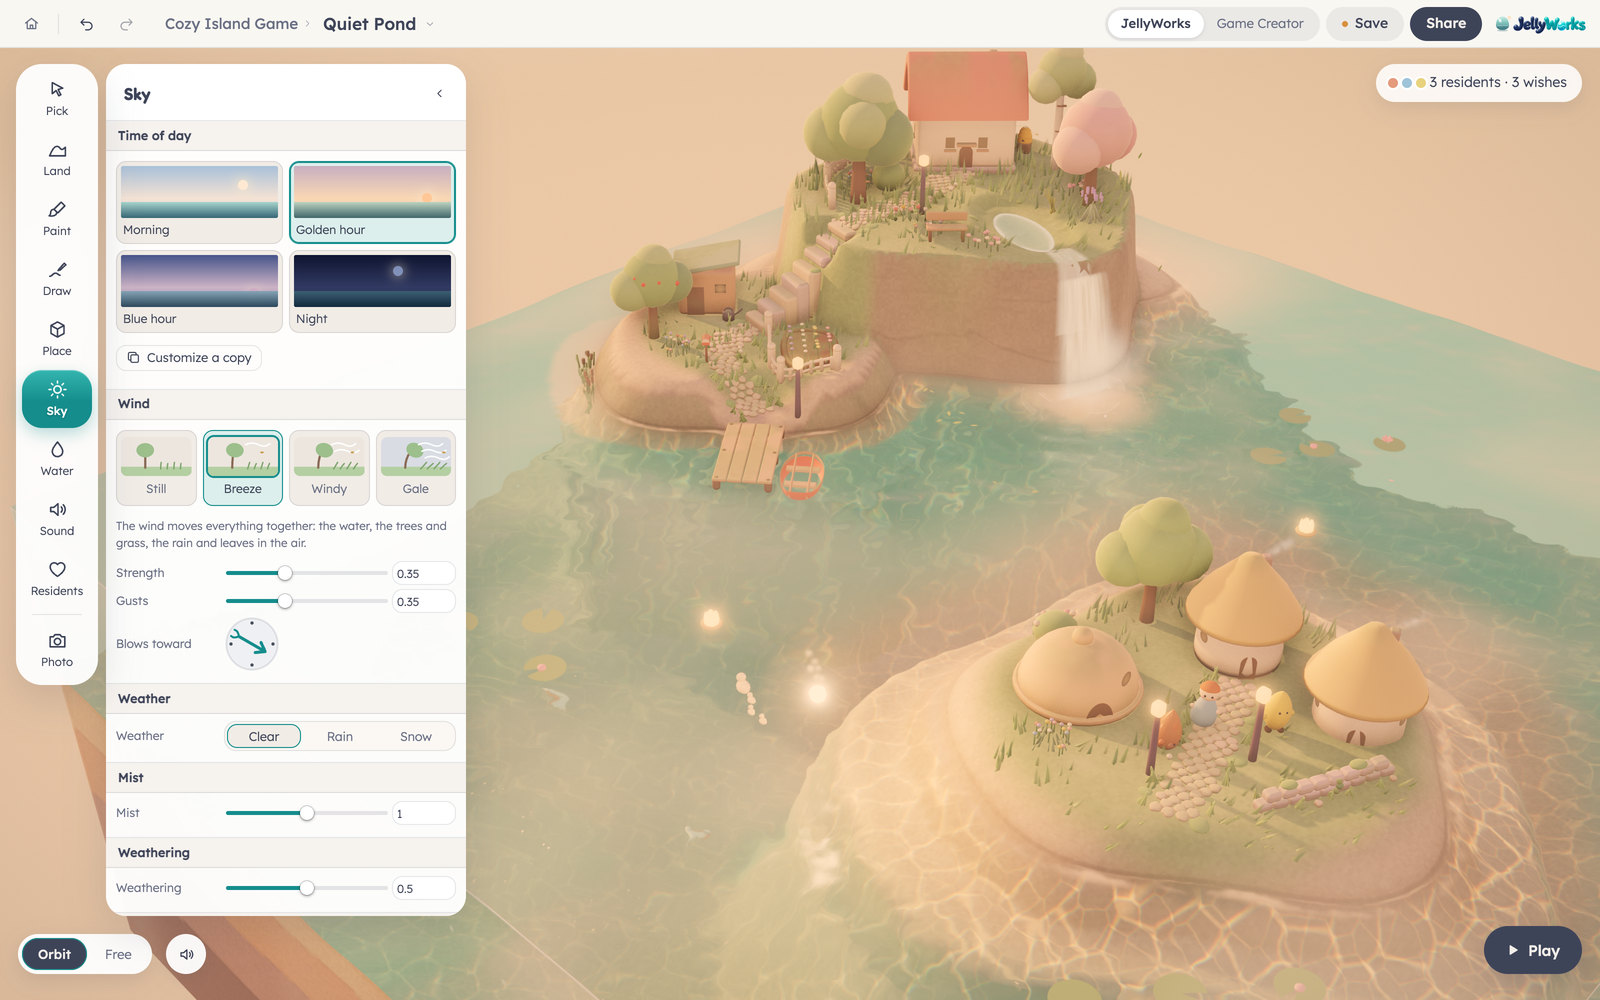Set wind to Gale
This screenshot has width=1600, height=1000.
416,468
